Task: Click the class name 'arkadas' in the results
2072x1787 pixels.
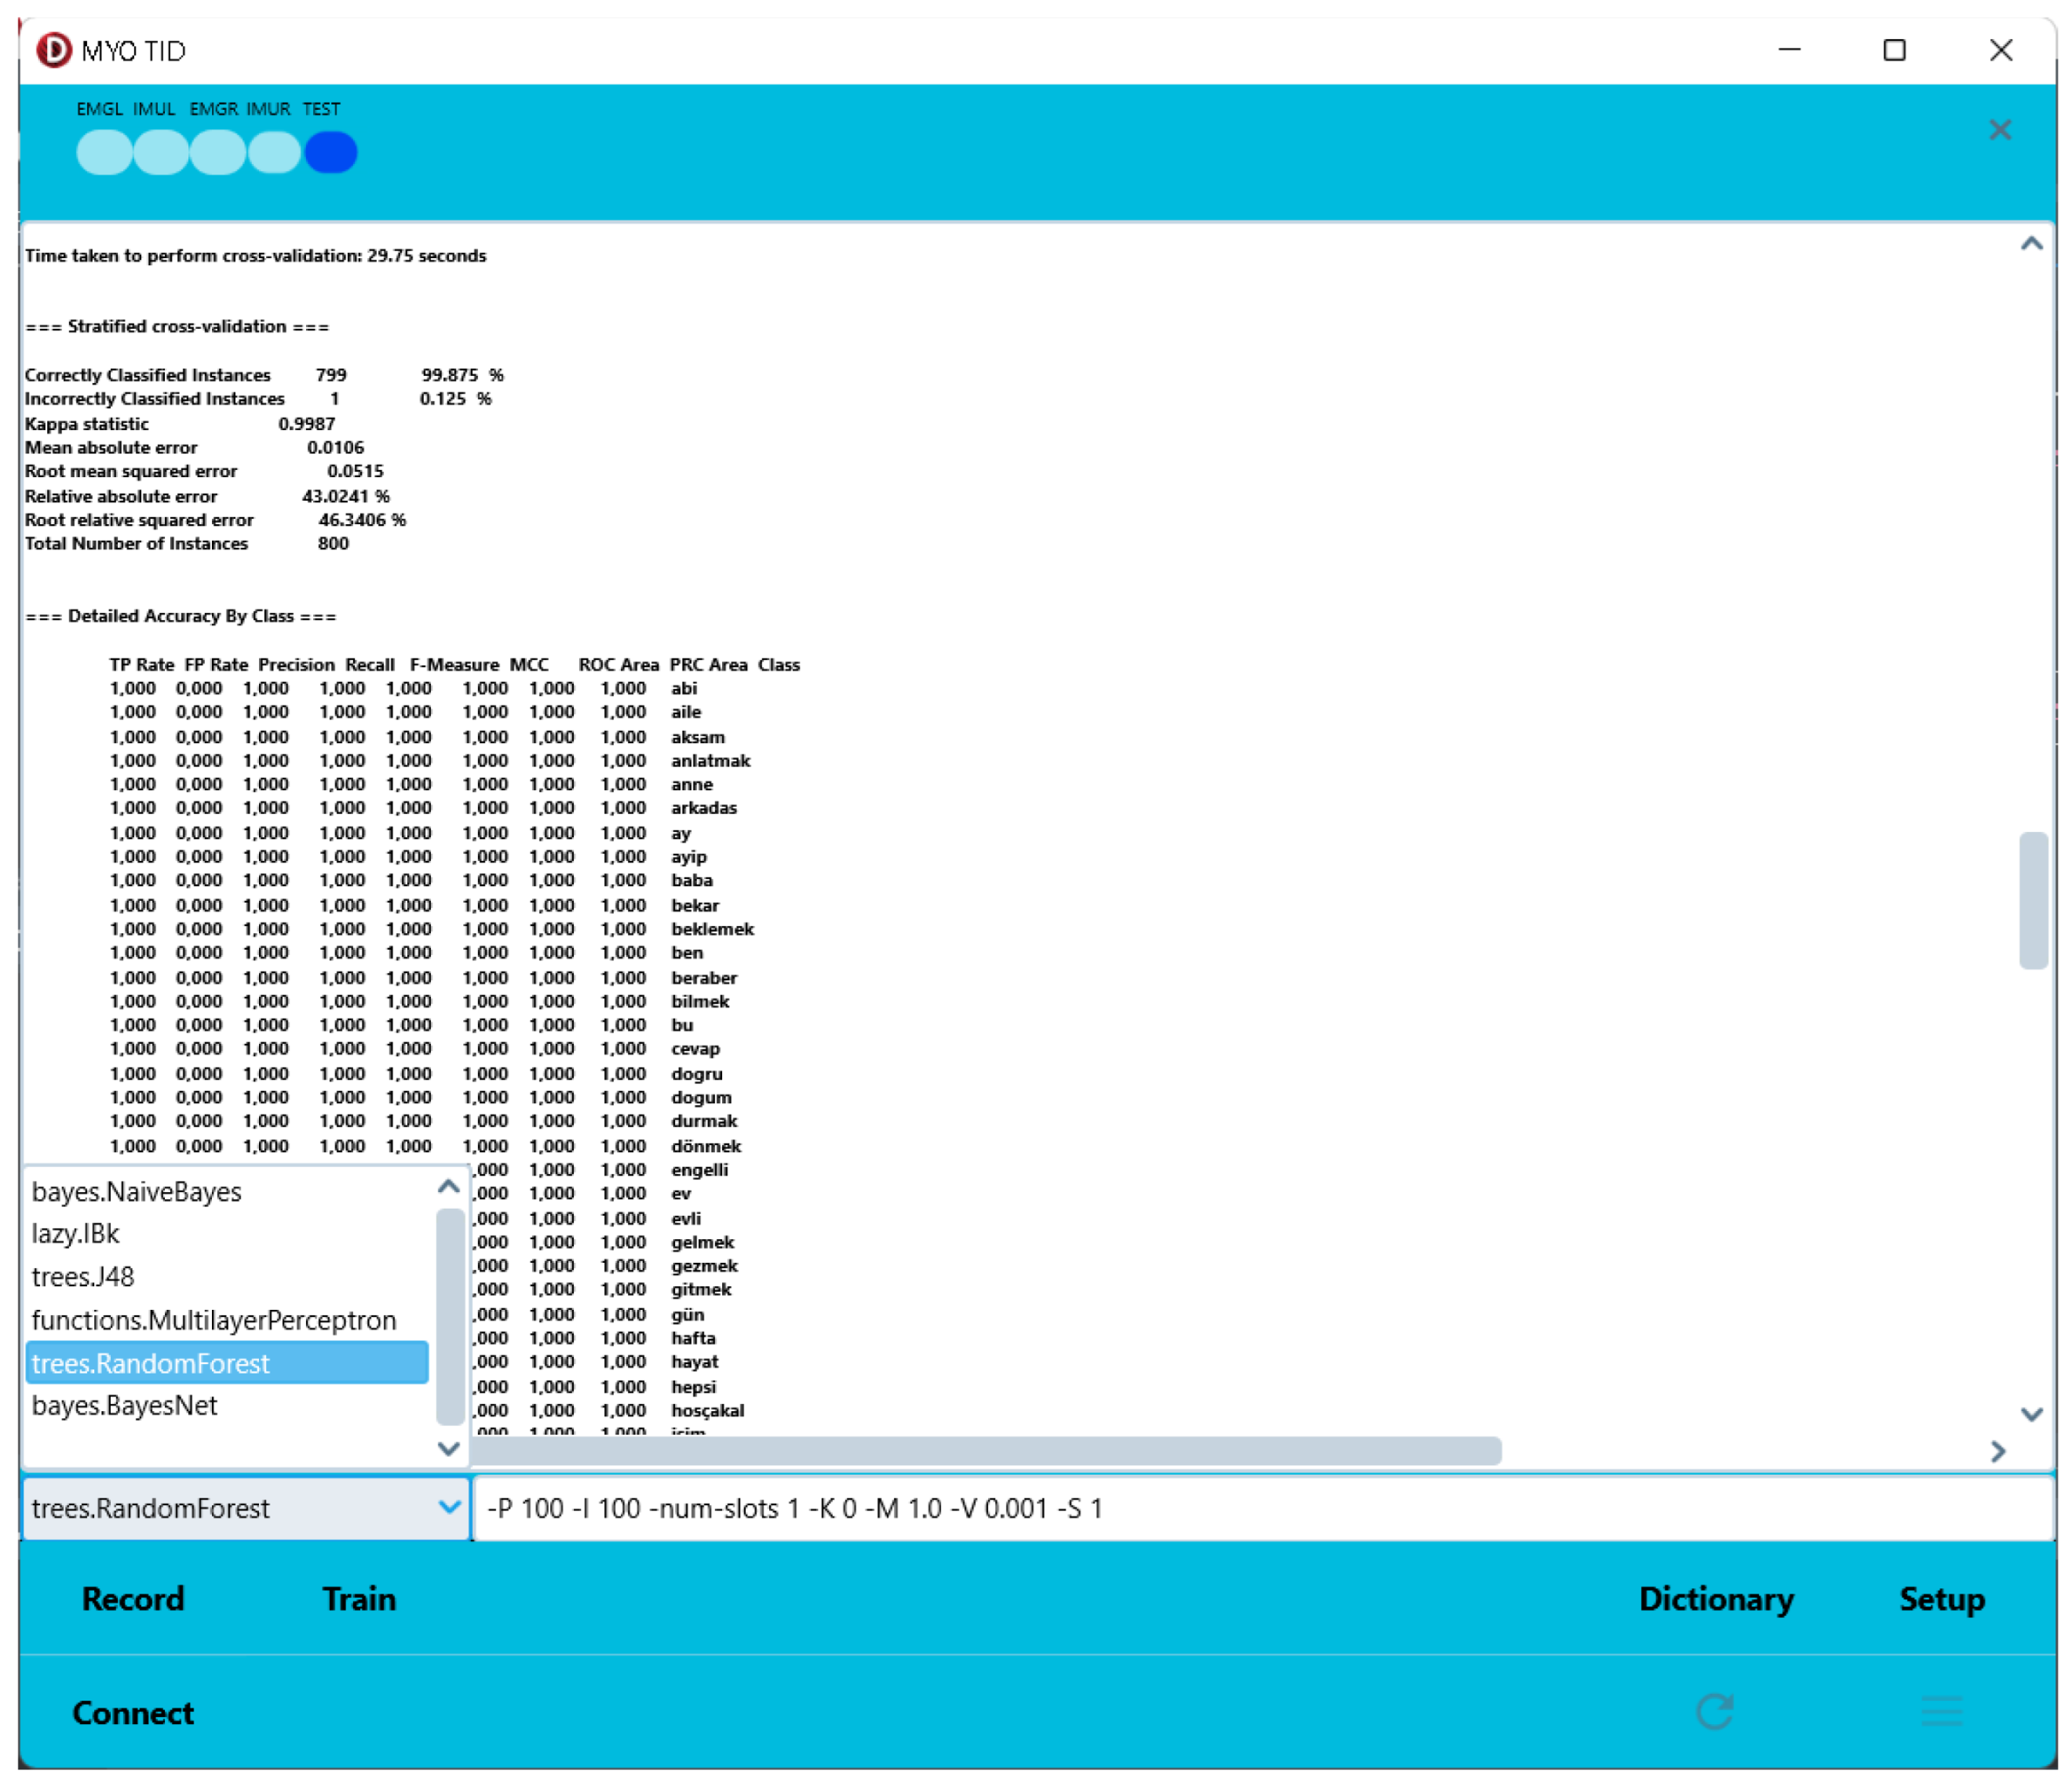Action: pos(704,808)
